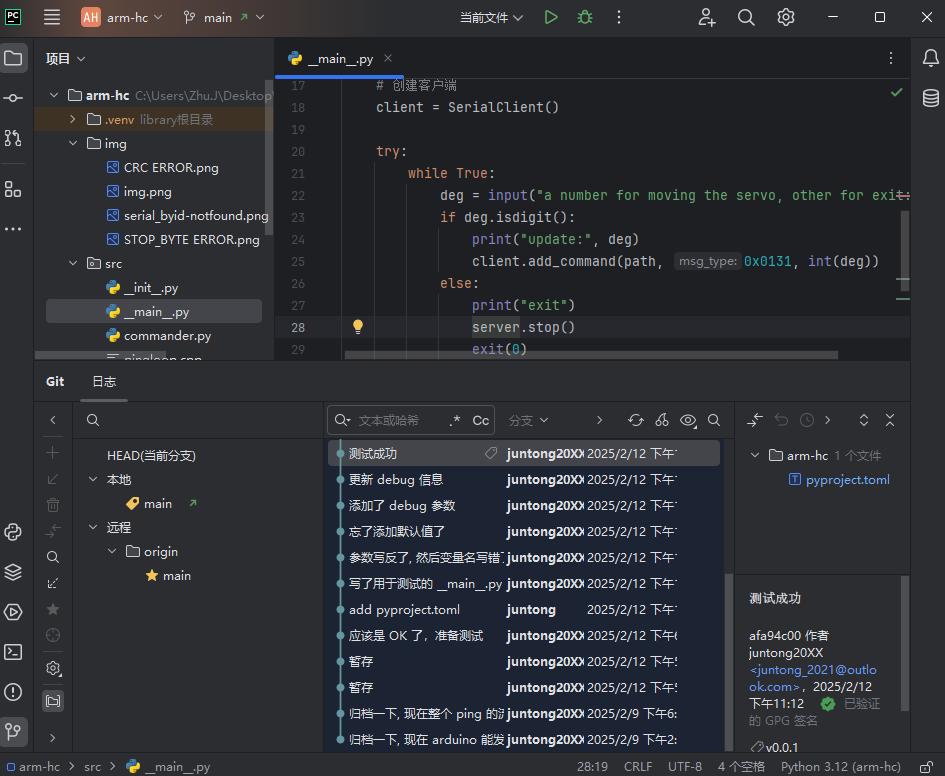This screenshot has height=776, width=945.
Task: Refresh the Git log
Action: click(x=635, y=420)
